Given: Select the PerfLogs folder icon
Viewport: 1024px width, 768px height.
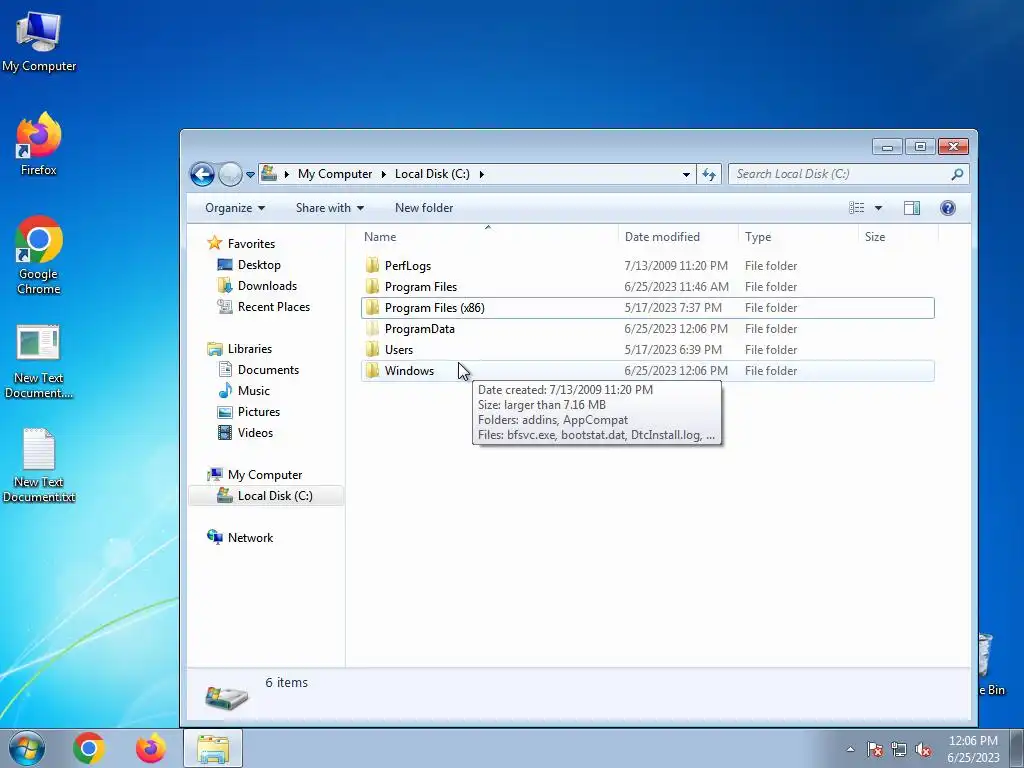Looking at the screenshot, I should pyautogui.click(x=372, y=265).
